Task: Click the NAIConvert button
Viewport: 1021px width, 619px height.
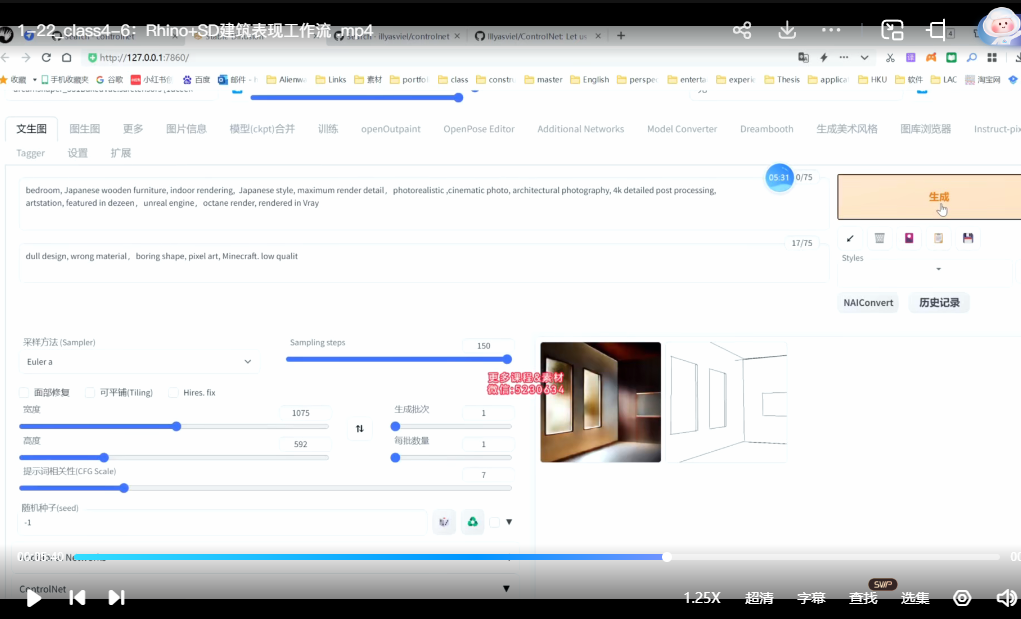Action: click(868, 303)
